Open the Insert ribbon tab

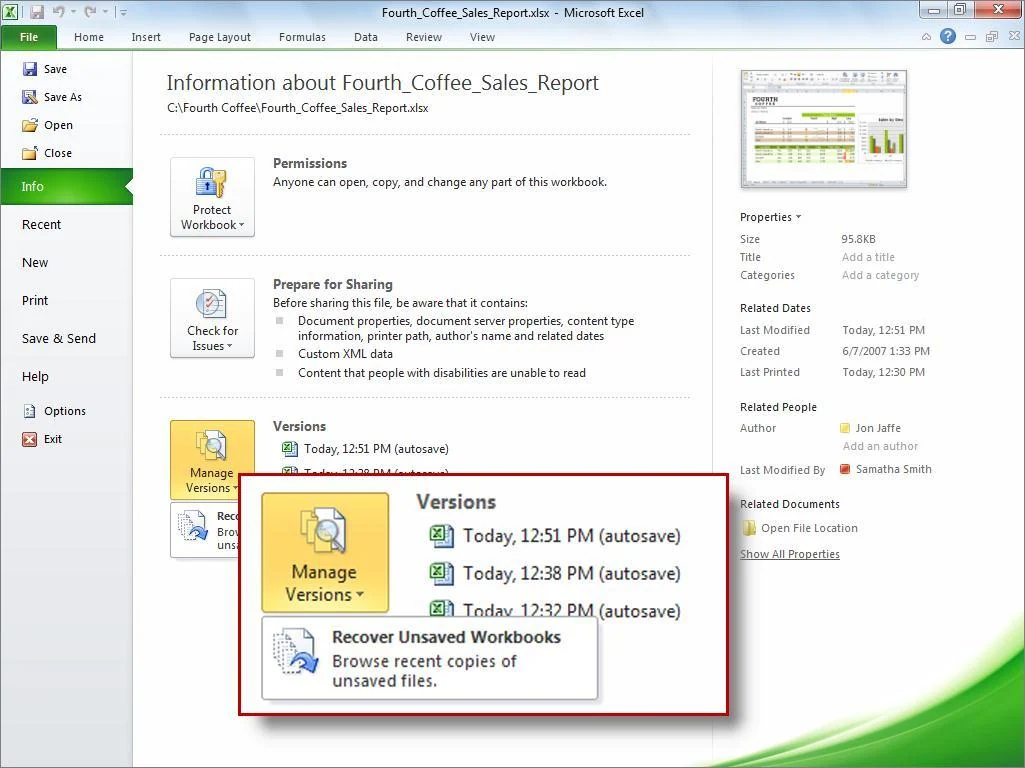point(146,37)
